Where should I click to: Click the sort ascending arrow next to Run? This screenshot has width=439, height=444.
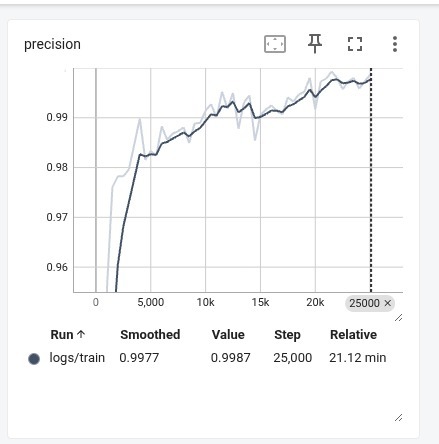coord(81,334)
